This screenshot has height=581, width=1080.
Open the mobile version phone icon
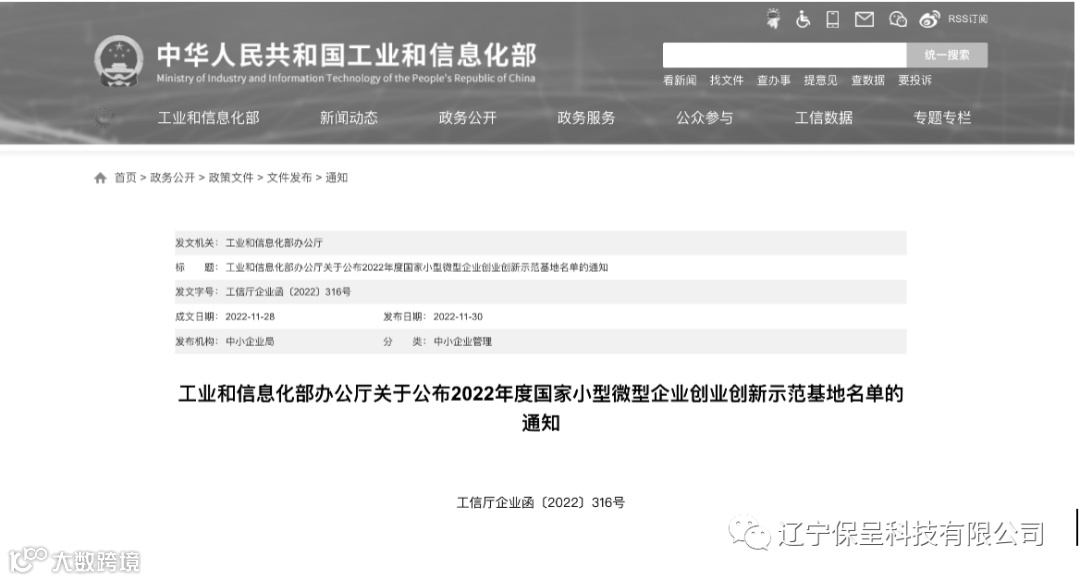coord(833,19)
